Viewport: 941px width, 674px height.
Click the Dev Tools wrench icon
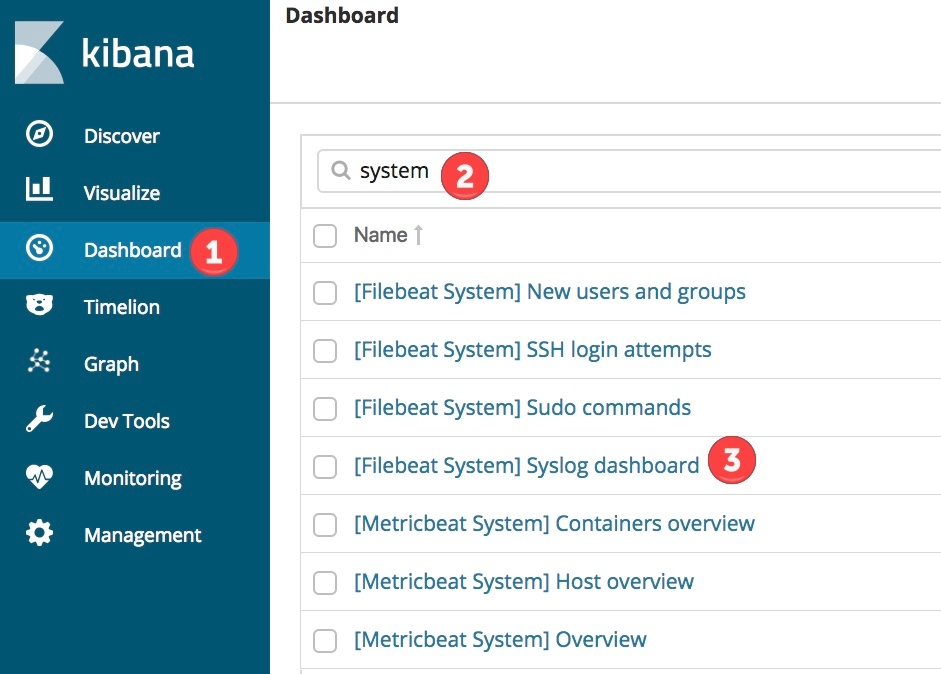point(40,418)
